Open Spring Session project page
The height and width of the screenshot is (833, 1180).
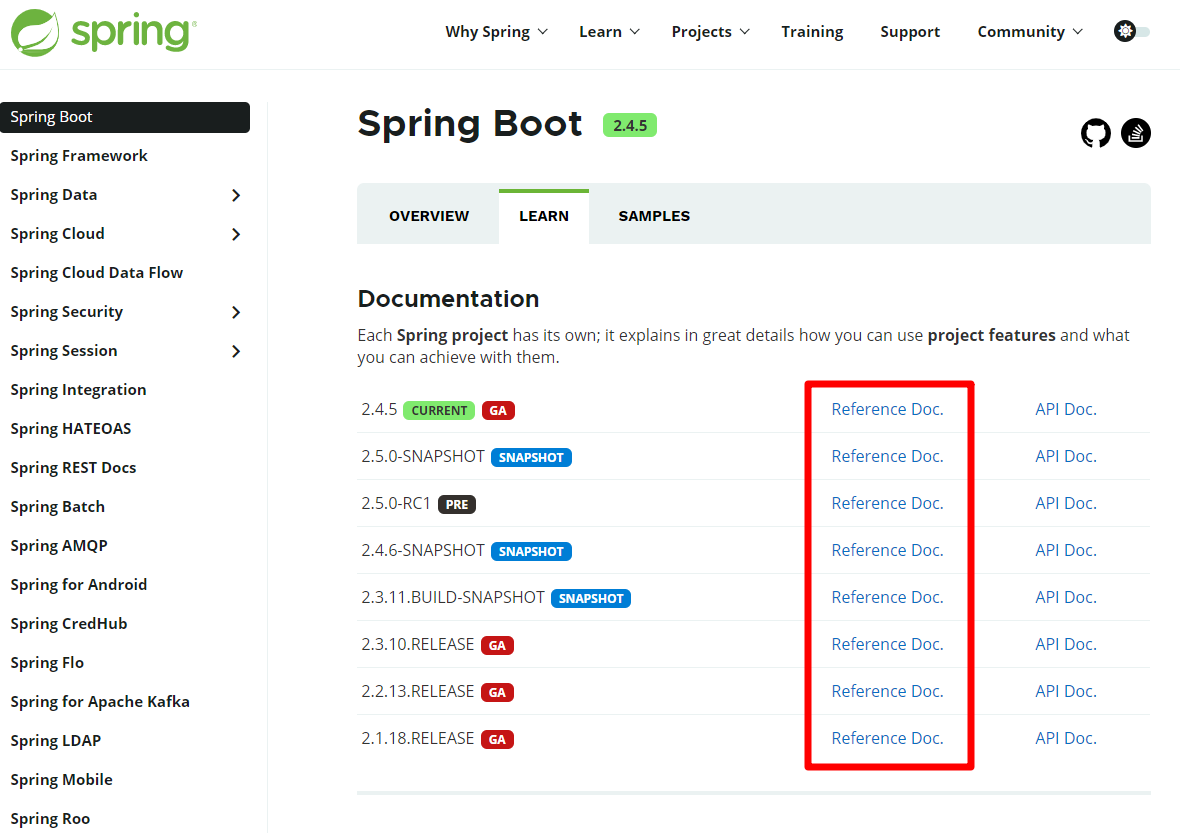tap(64, 351)
